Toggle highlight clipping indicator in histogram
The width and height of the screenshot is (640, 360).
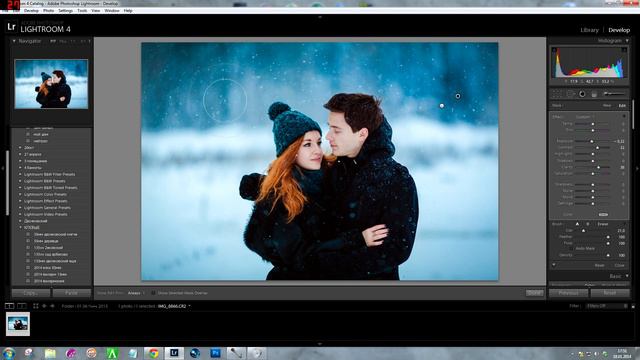point(624,50)
